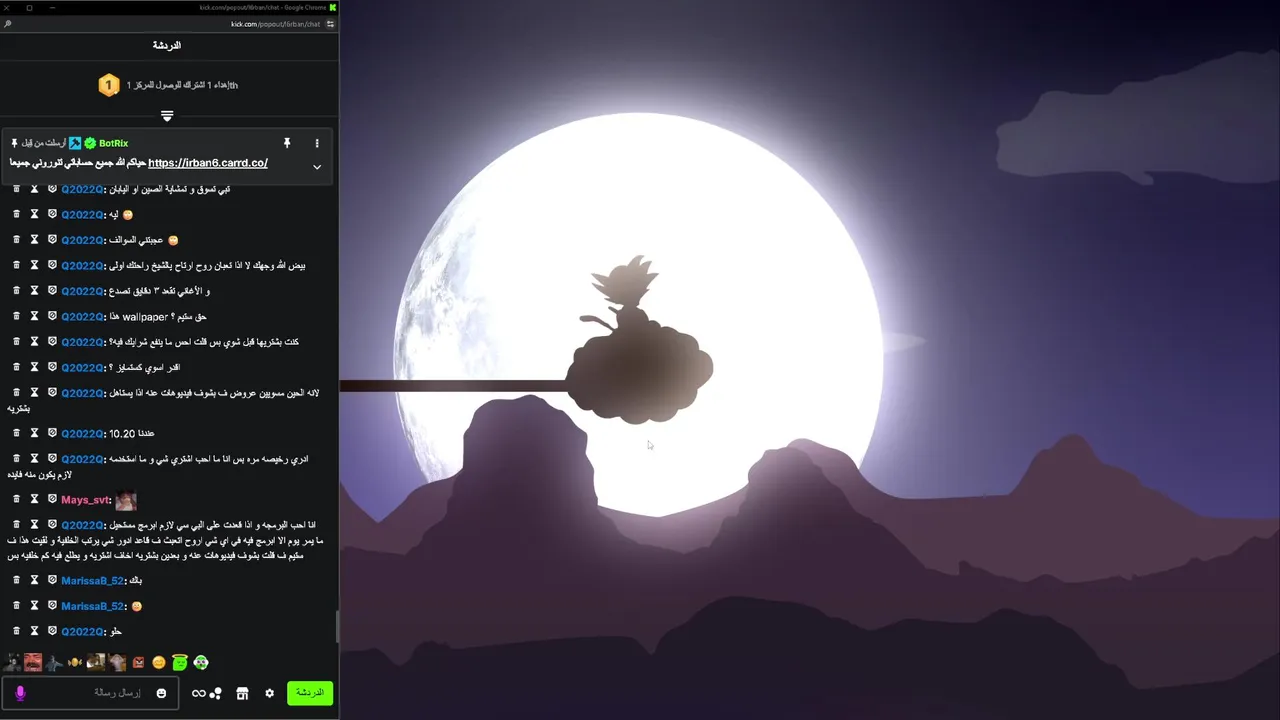Click the emote image in Mays_svt message
The width and height of the screenshot is (1280, 720).
pyautogui.click(x=126, y=500)
